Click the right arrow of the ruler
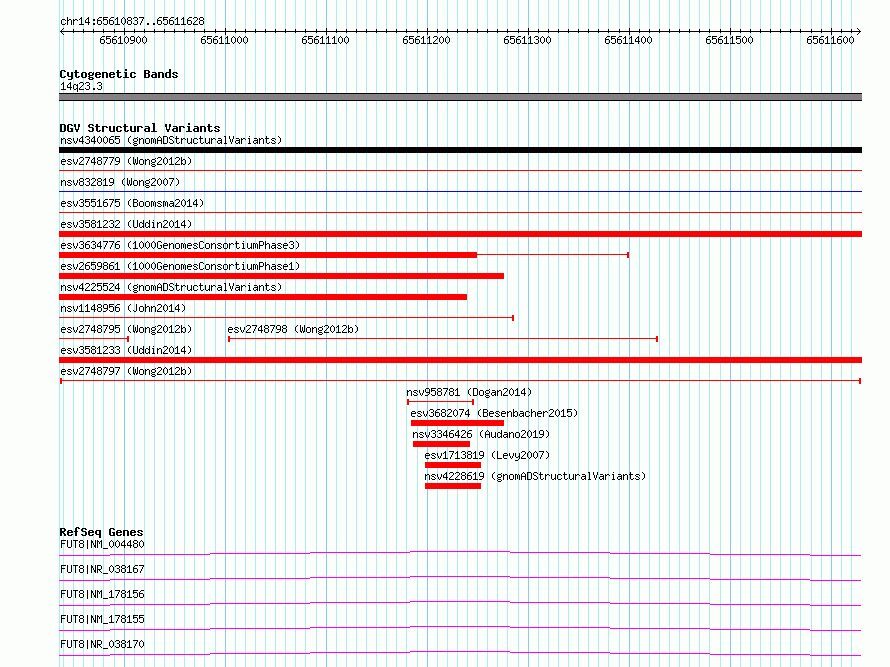The image size is (890, 667). pos(859,31)
